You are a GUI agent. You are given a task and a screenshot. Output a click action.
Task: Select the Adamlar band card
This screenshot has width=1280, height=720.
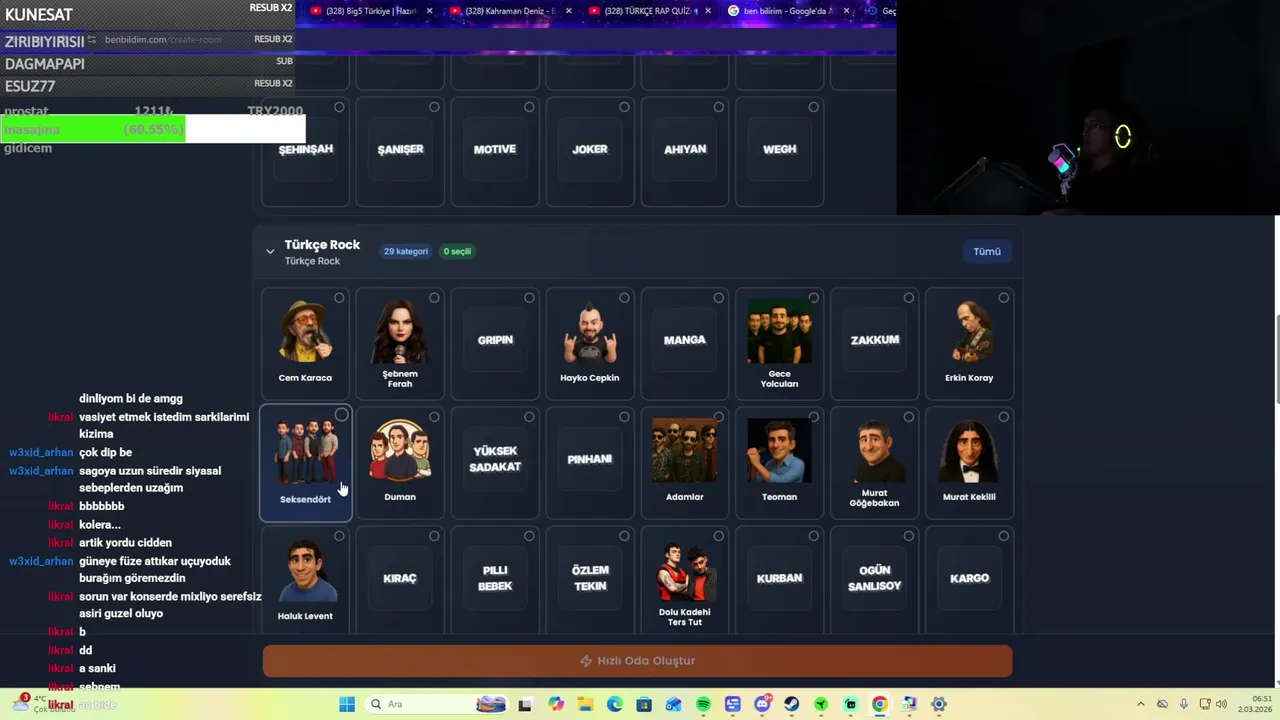click(x=685, y=463)
